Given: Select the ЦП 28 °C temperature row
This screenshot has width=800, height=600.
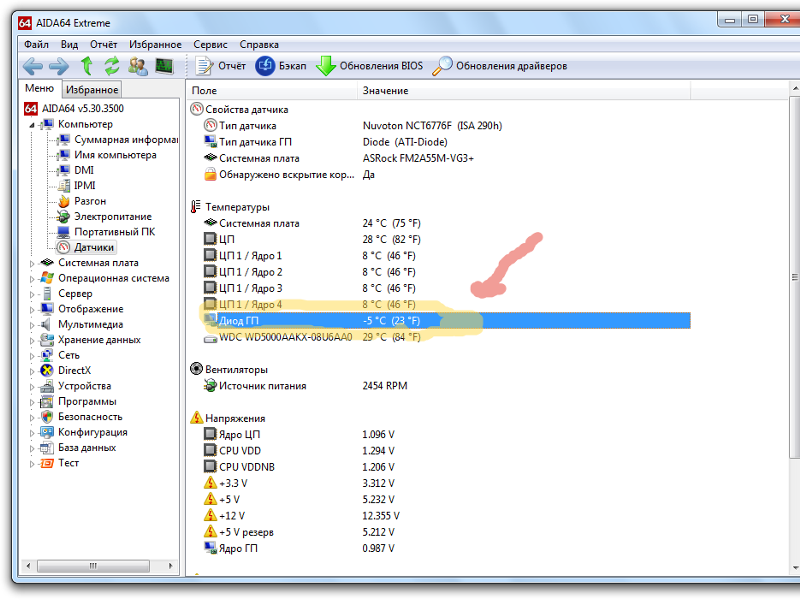Looking at the screenshot, I should click(x=439, y=239).
